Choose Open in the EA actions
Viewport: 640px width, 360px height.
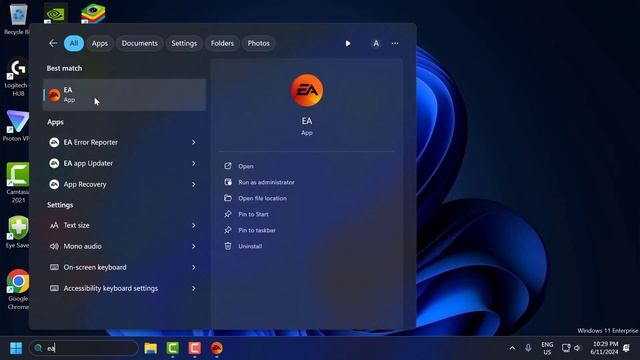tap(246, 166)
